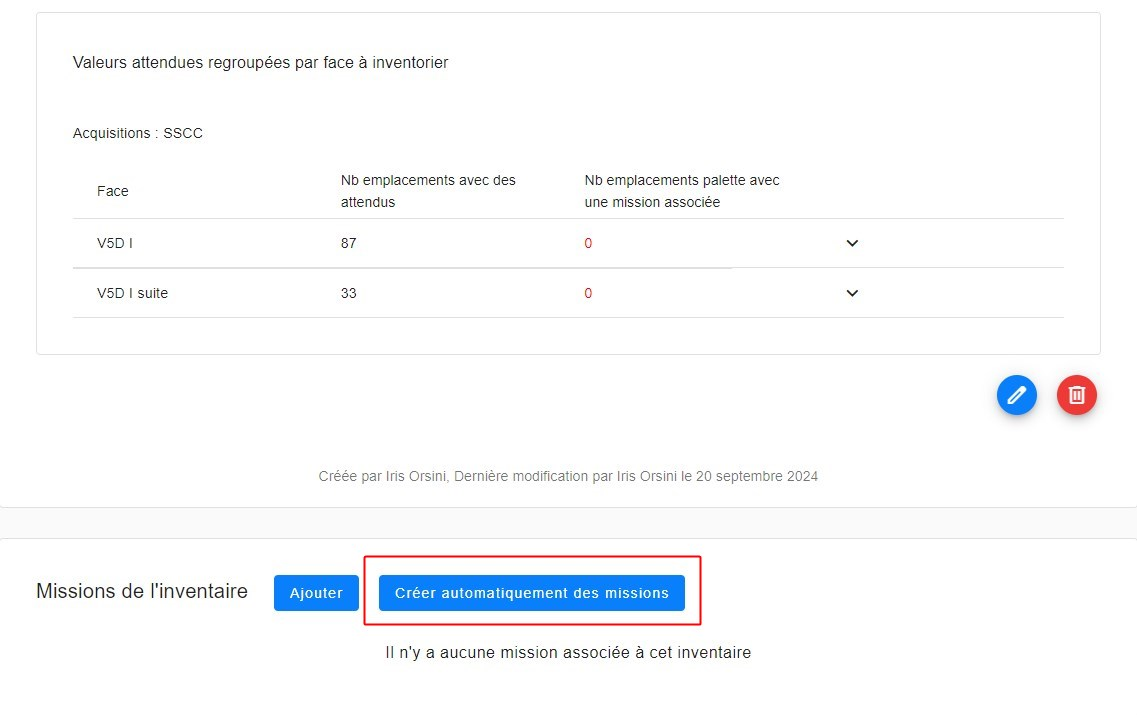Click the 'aucune mission associée' message
This screenshot has height=715, width=1137.
tap(568, 652)
